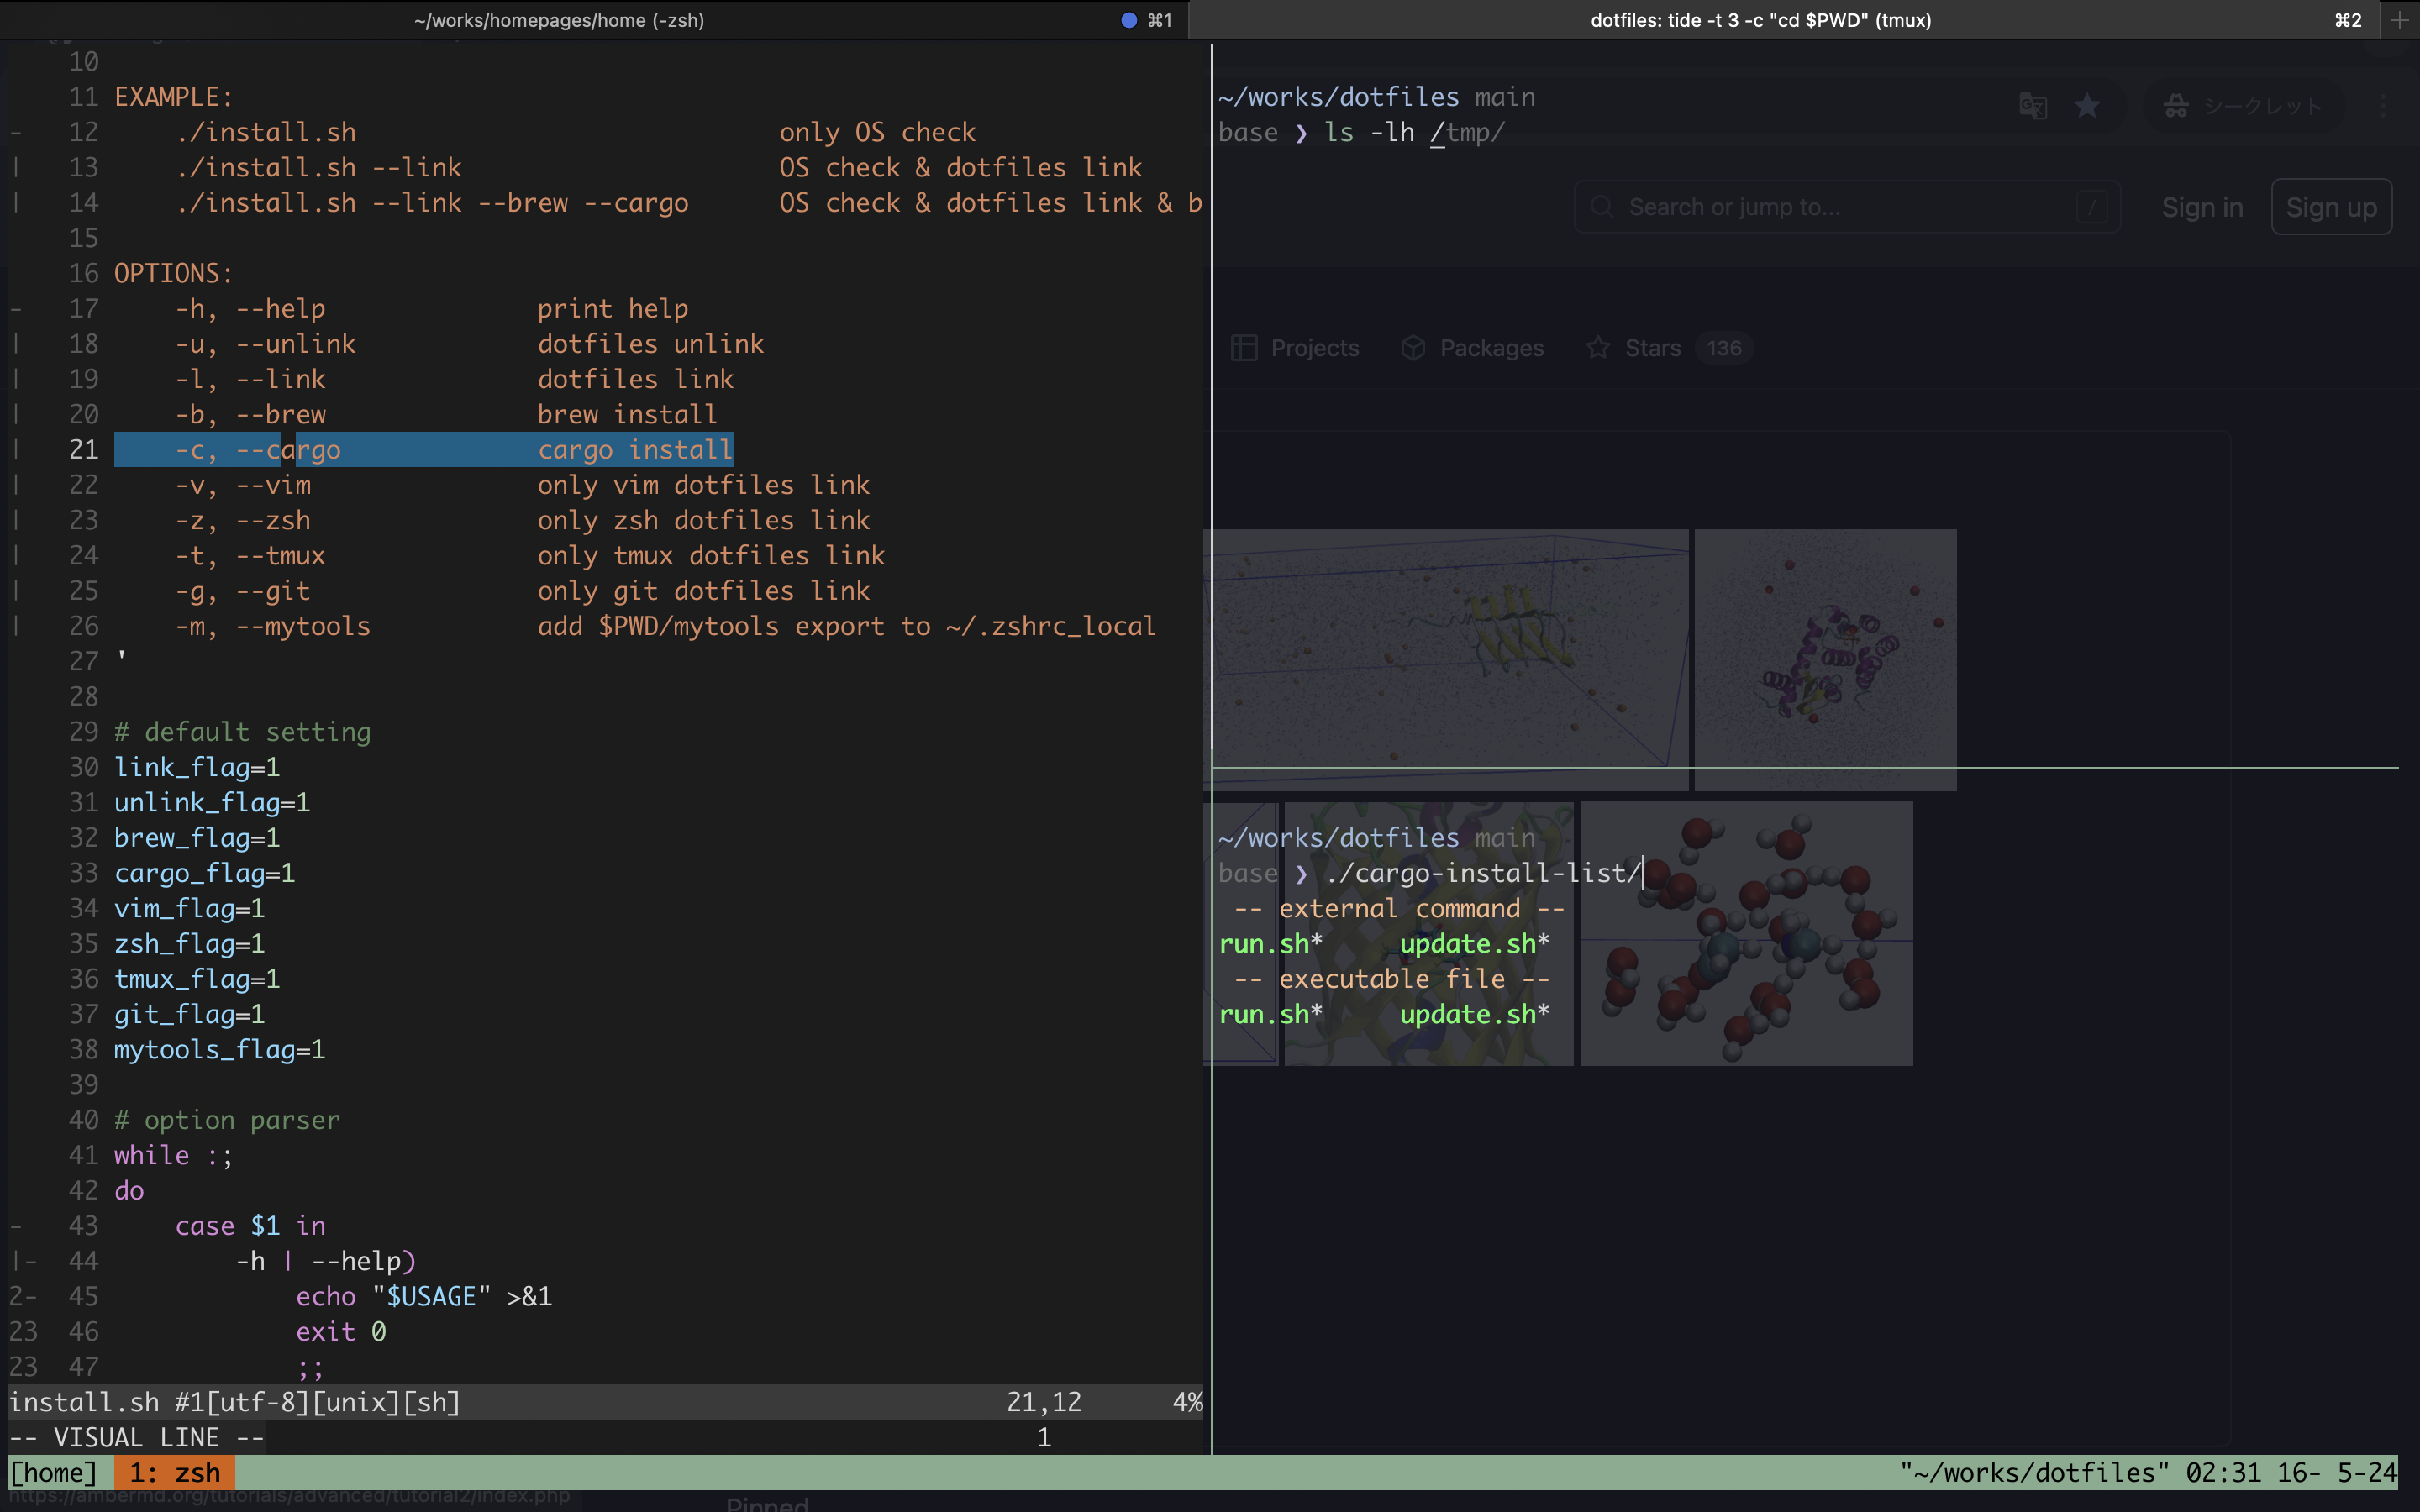Click the 'echo "$USAGE" >&1' line
The height and width of the screenshot is (1512, 2420).
pyautogui.click(x=424, y=1296)
